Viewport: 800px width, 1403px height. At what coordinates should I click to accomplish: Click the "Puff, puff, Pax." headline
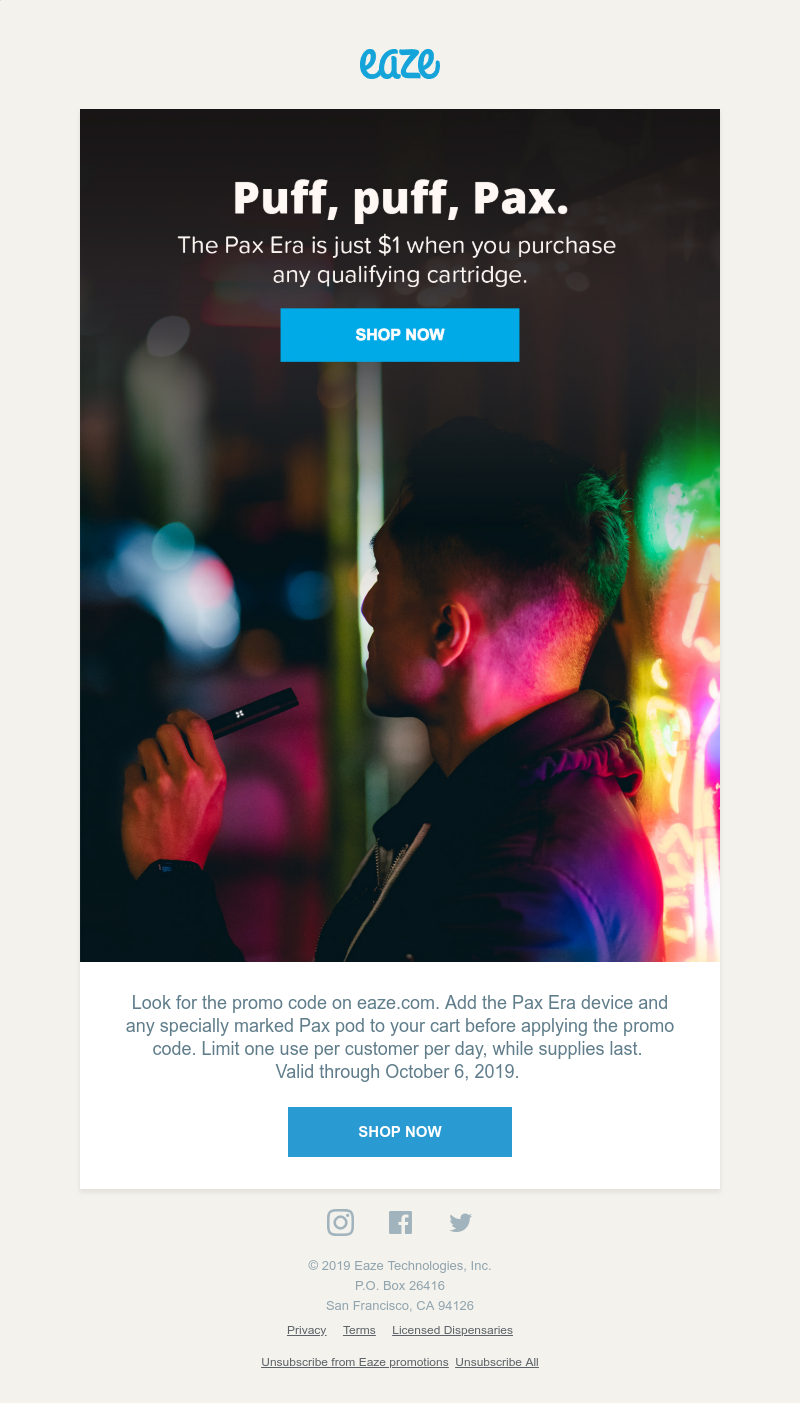[x=400, y=197]
